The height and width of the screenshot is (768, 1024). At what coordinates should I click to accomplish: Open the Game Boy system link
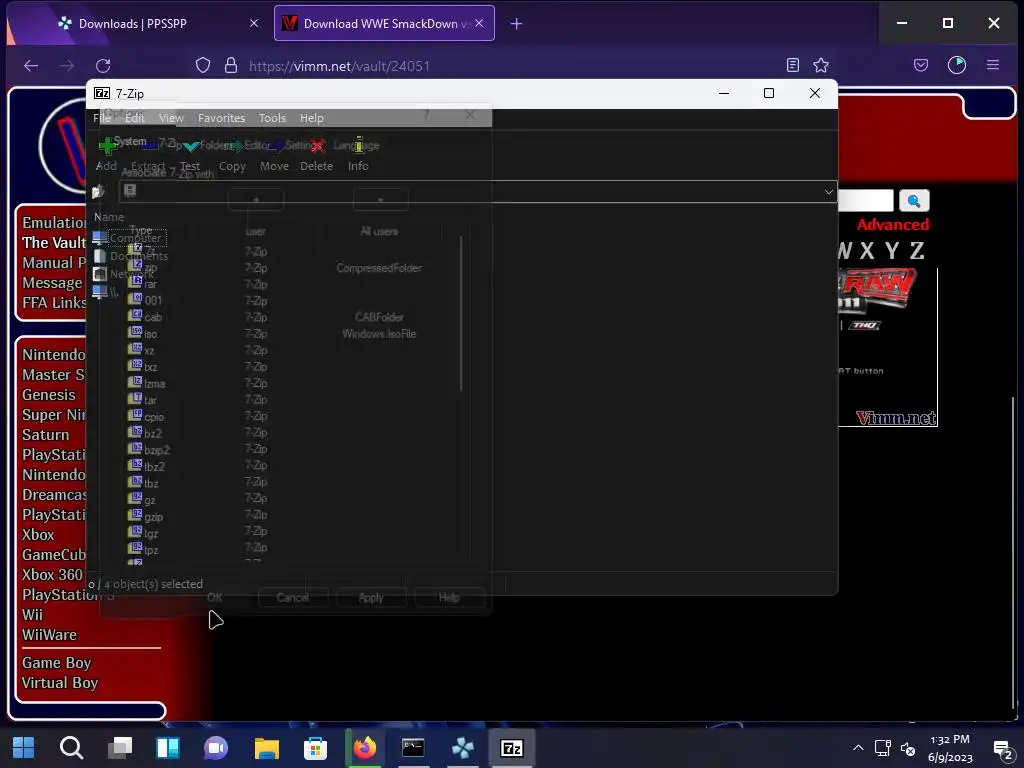(57, 662)
